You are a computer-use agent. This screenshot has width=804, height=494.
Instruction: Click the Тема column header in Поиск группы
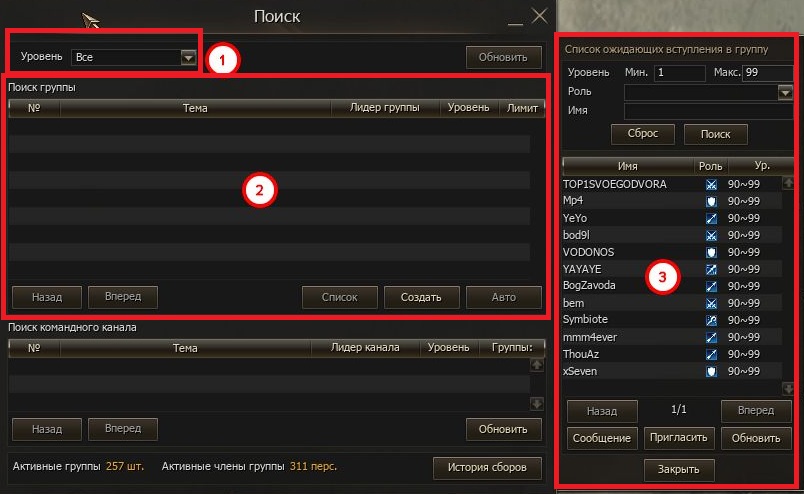click(195, 108)
